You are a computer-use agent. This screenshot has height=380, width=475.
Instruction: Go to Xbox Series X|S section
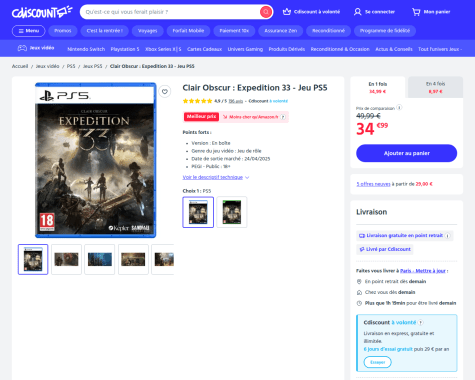pos(163,49)
